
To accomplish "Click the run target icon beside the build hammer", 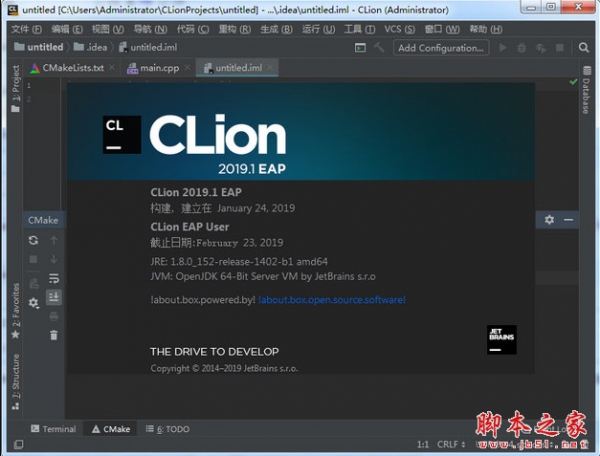I will point(360,48).
